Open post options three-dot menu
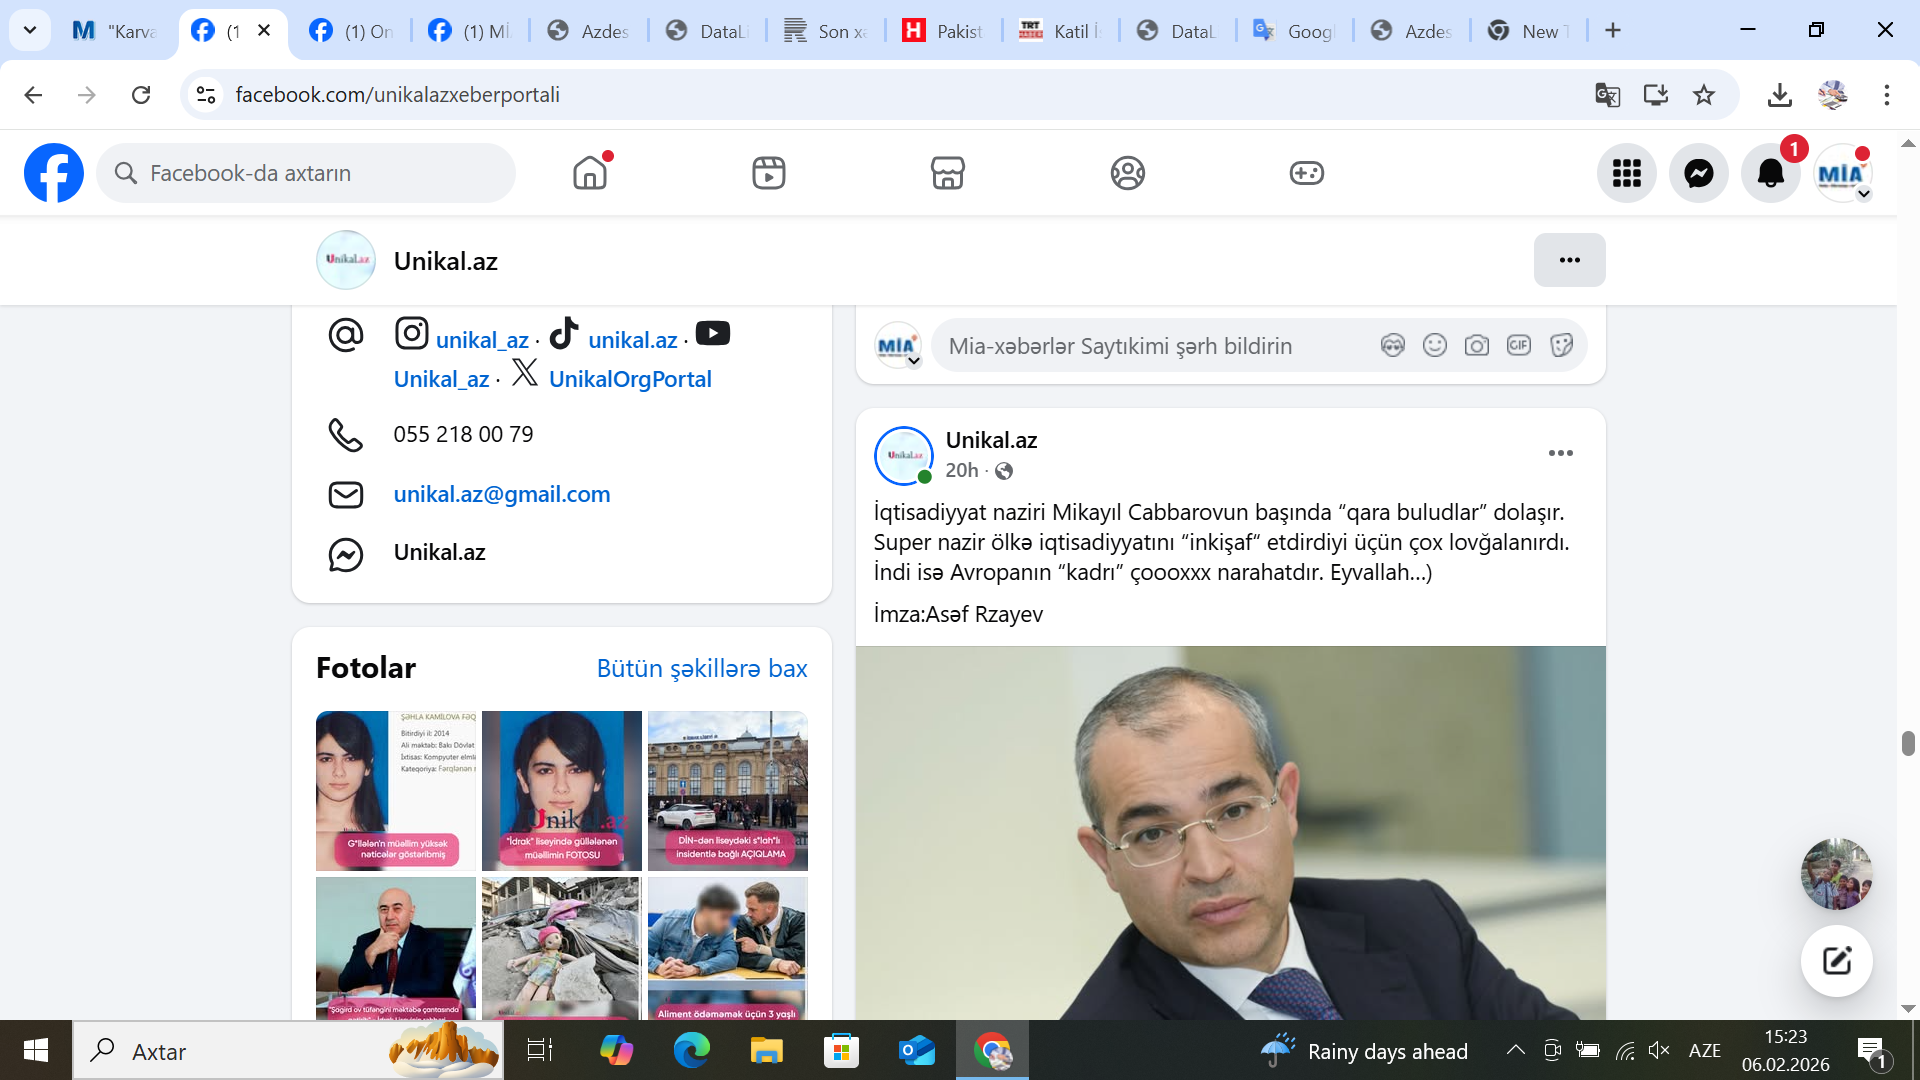 tap(1560, 453)
